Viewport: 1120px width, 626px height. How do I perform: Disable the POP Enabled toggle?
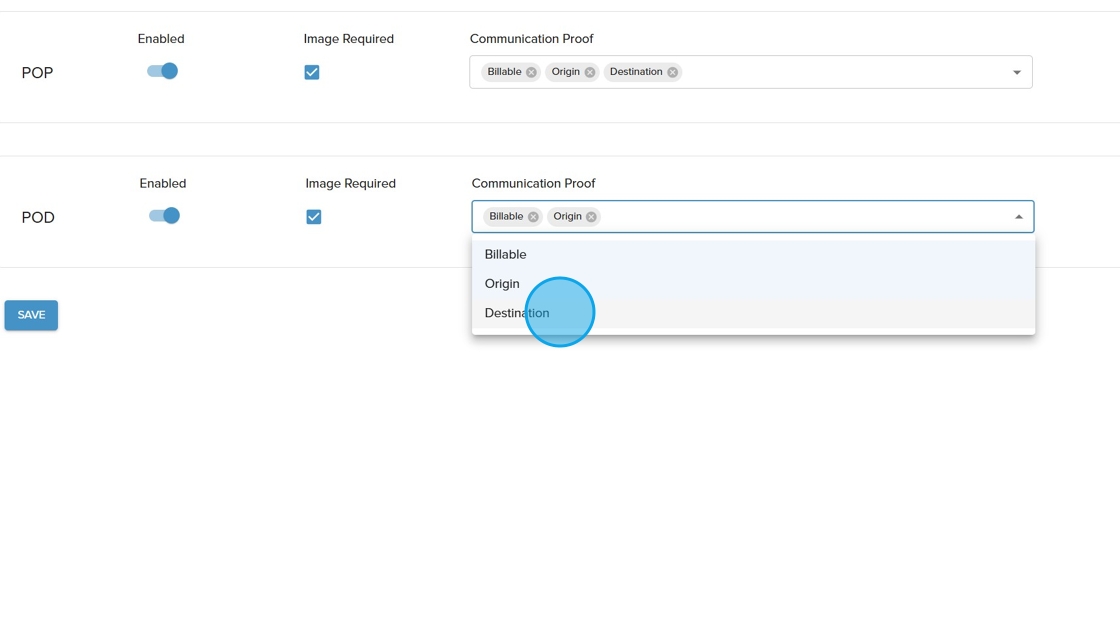click(162, 71)
